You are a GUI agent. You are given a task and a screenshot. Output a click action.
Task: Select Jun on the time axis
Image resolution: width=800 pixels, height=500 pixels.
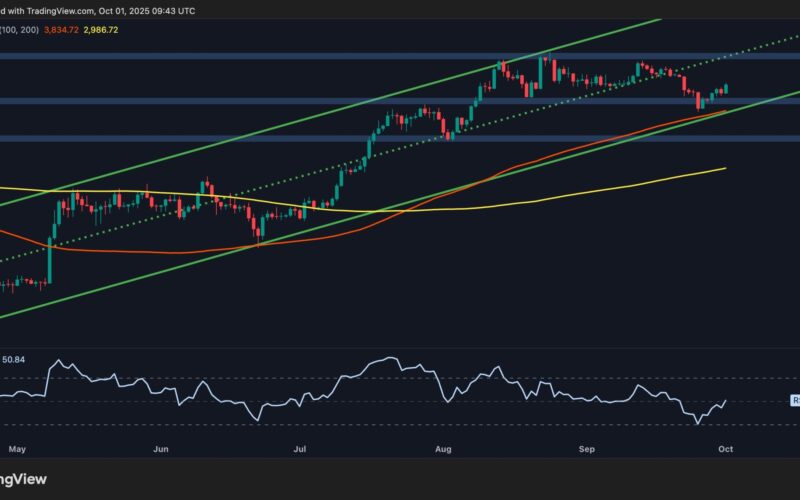(x=160, y=450)
